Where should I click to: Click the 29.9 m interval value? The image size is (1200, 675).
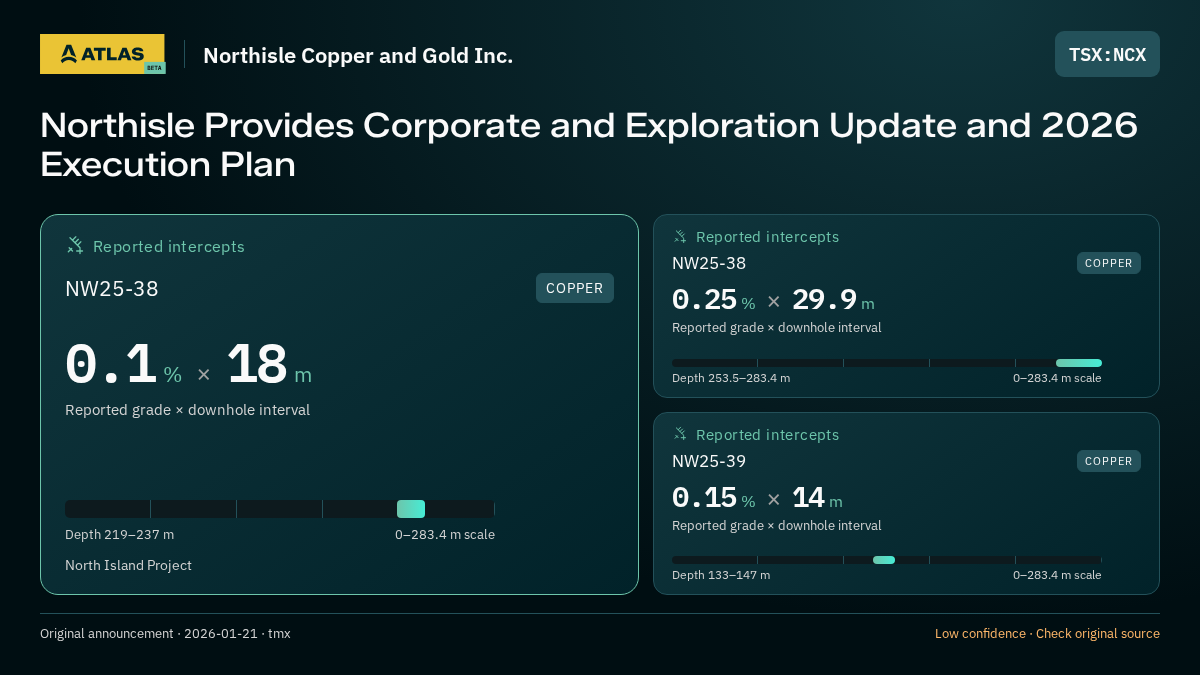click(x=833, y=300)
